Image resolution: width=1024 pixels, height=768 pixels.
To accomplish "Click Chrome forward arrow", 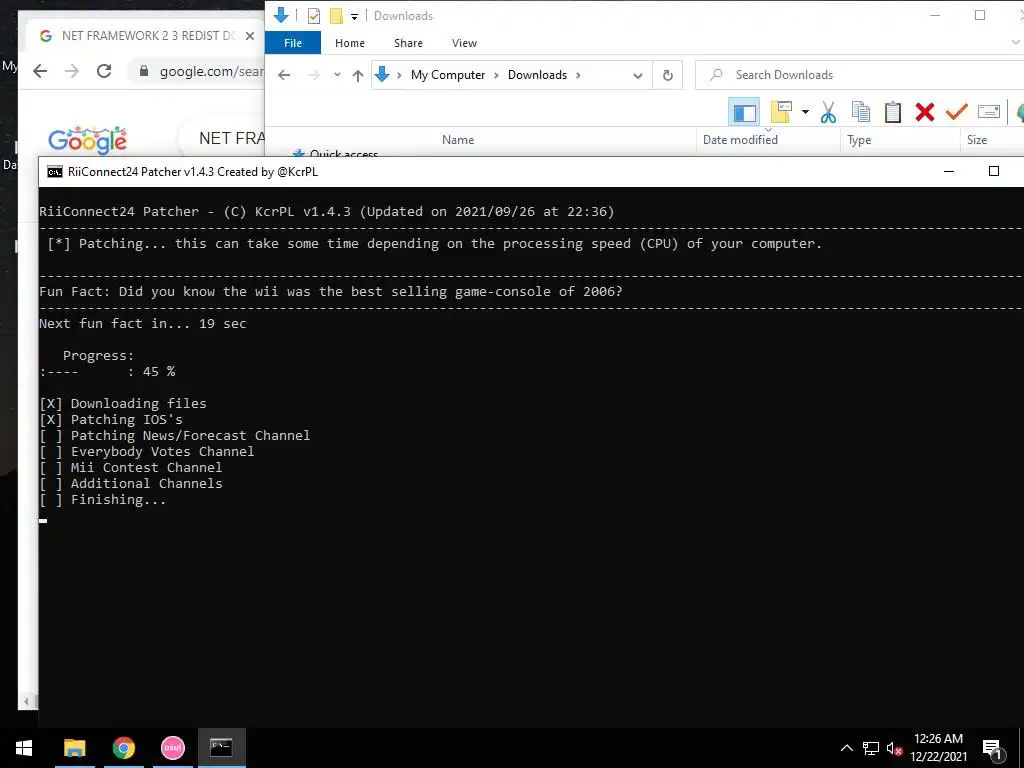I will (72, 71).
